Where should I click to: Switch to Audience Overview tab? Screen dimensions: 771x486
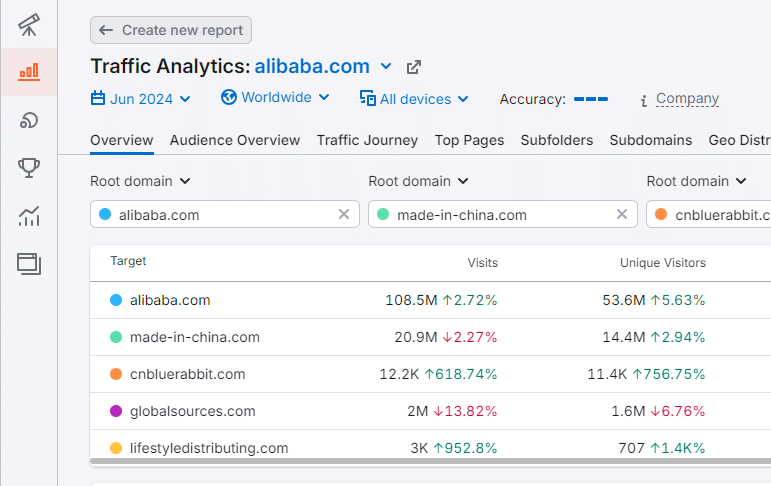[235, 140]
